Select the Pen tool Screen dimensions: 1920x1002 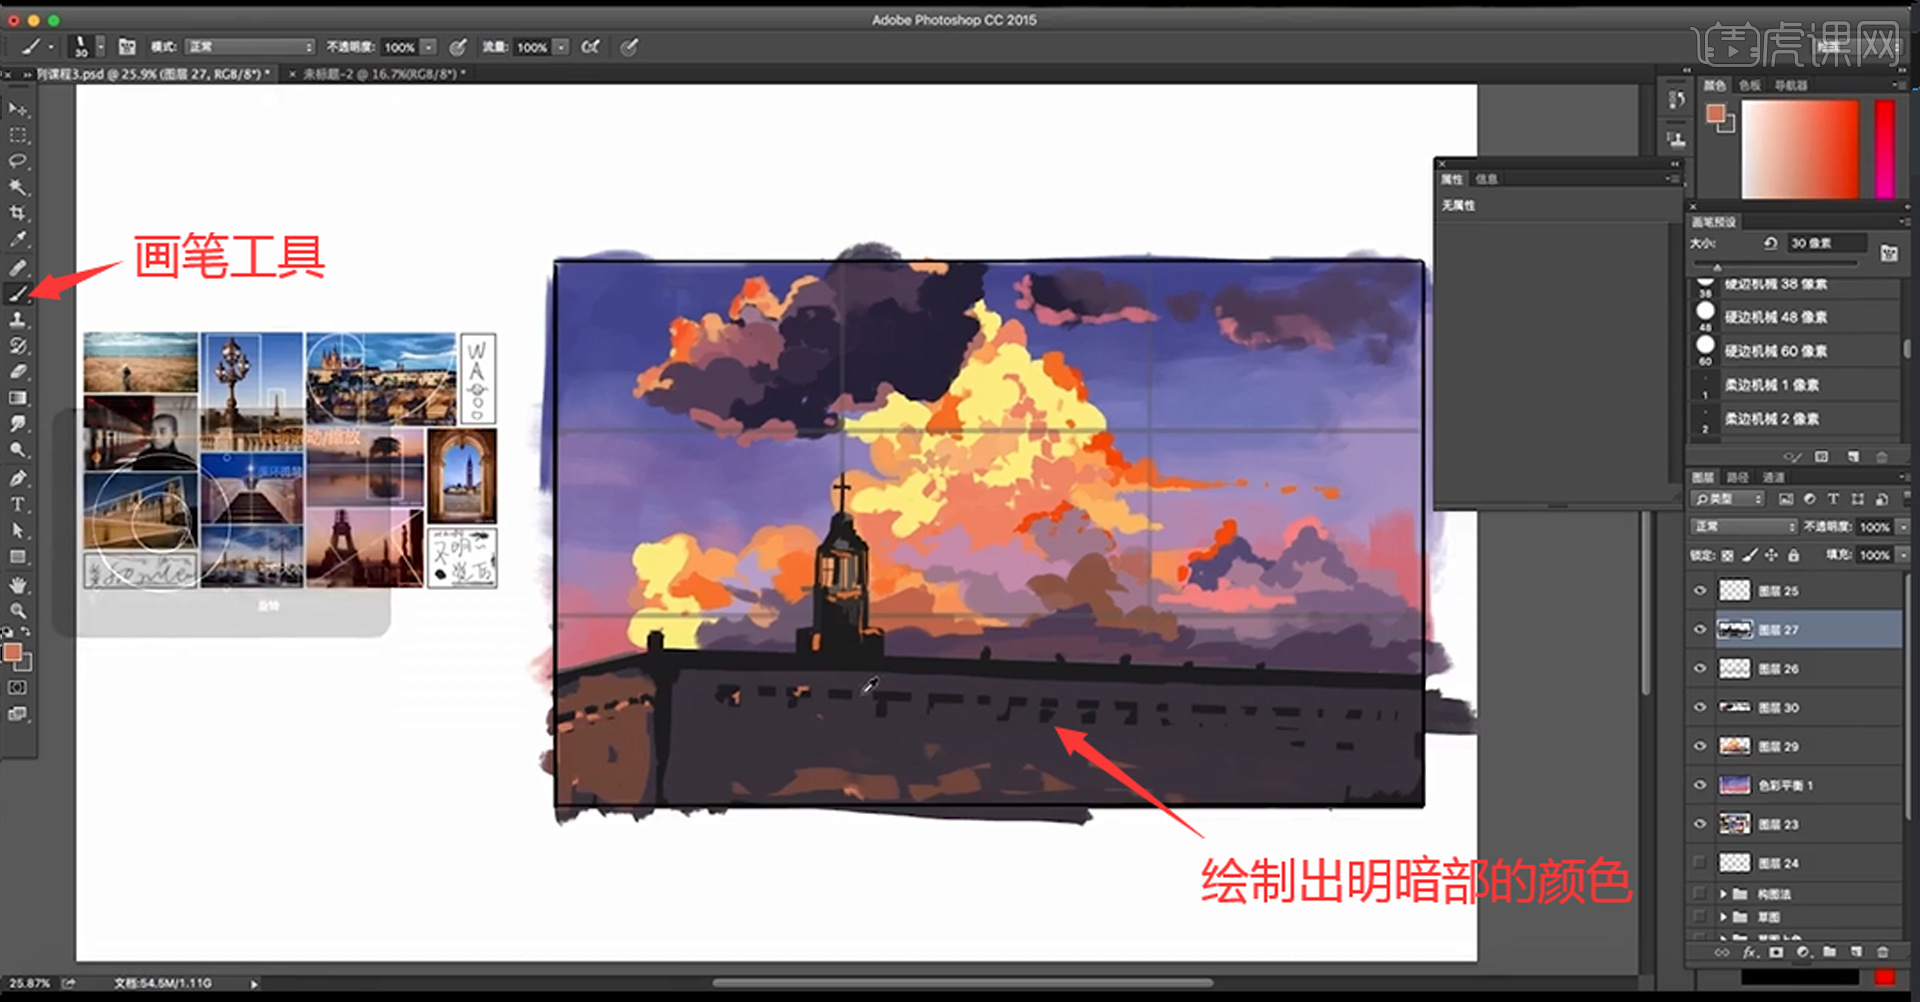coord(18,478)
